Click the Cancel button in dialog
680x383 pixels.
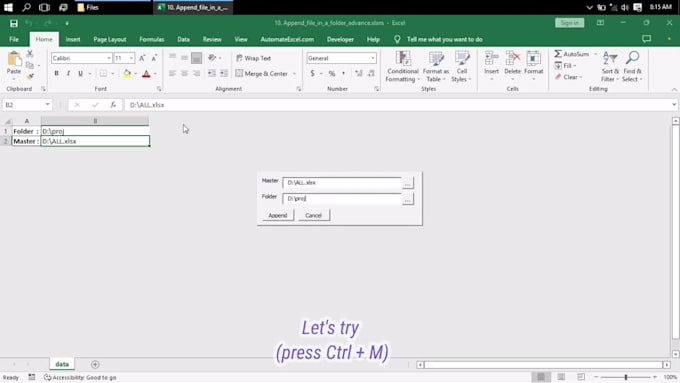[313, 216]
